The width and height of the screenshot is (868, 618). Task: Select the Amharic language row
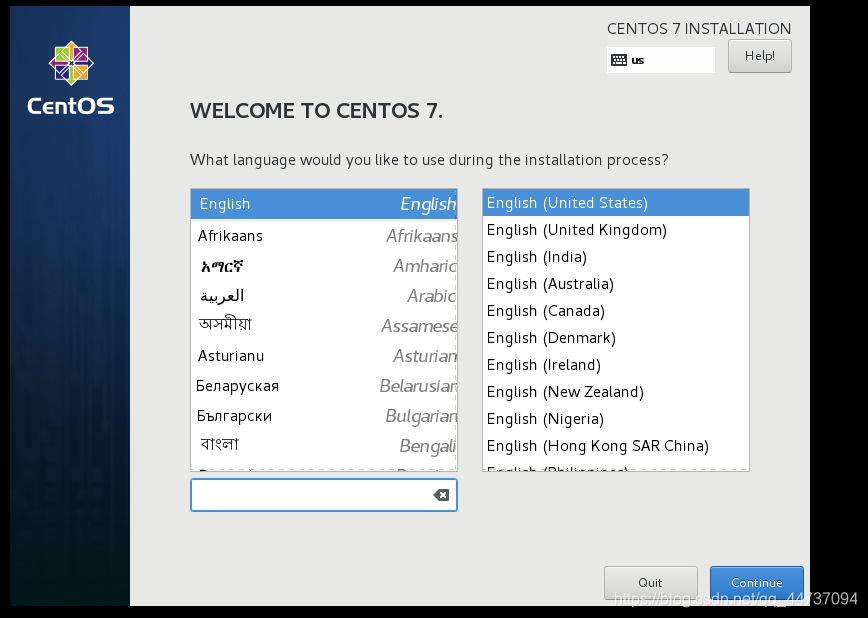point(324,266)
